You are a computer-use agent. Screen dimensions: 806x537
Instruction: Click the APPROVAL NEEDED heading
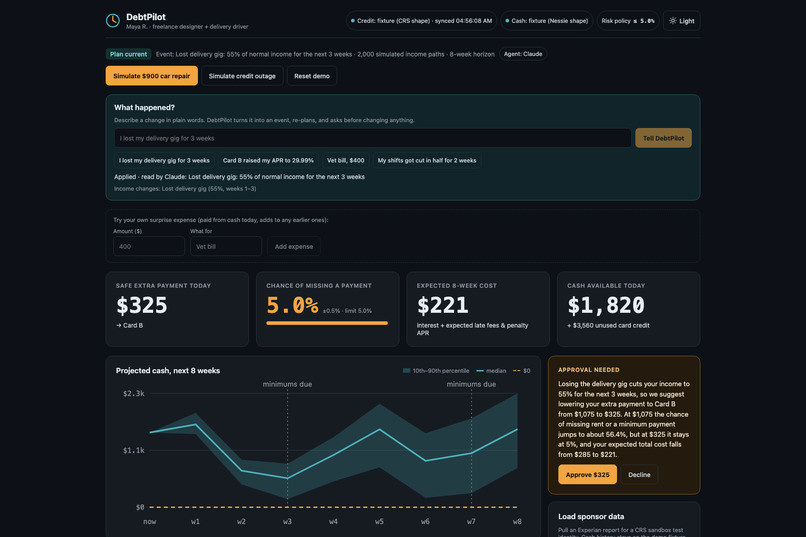click(x=589, y=369)
